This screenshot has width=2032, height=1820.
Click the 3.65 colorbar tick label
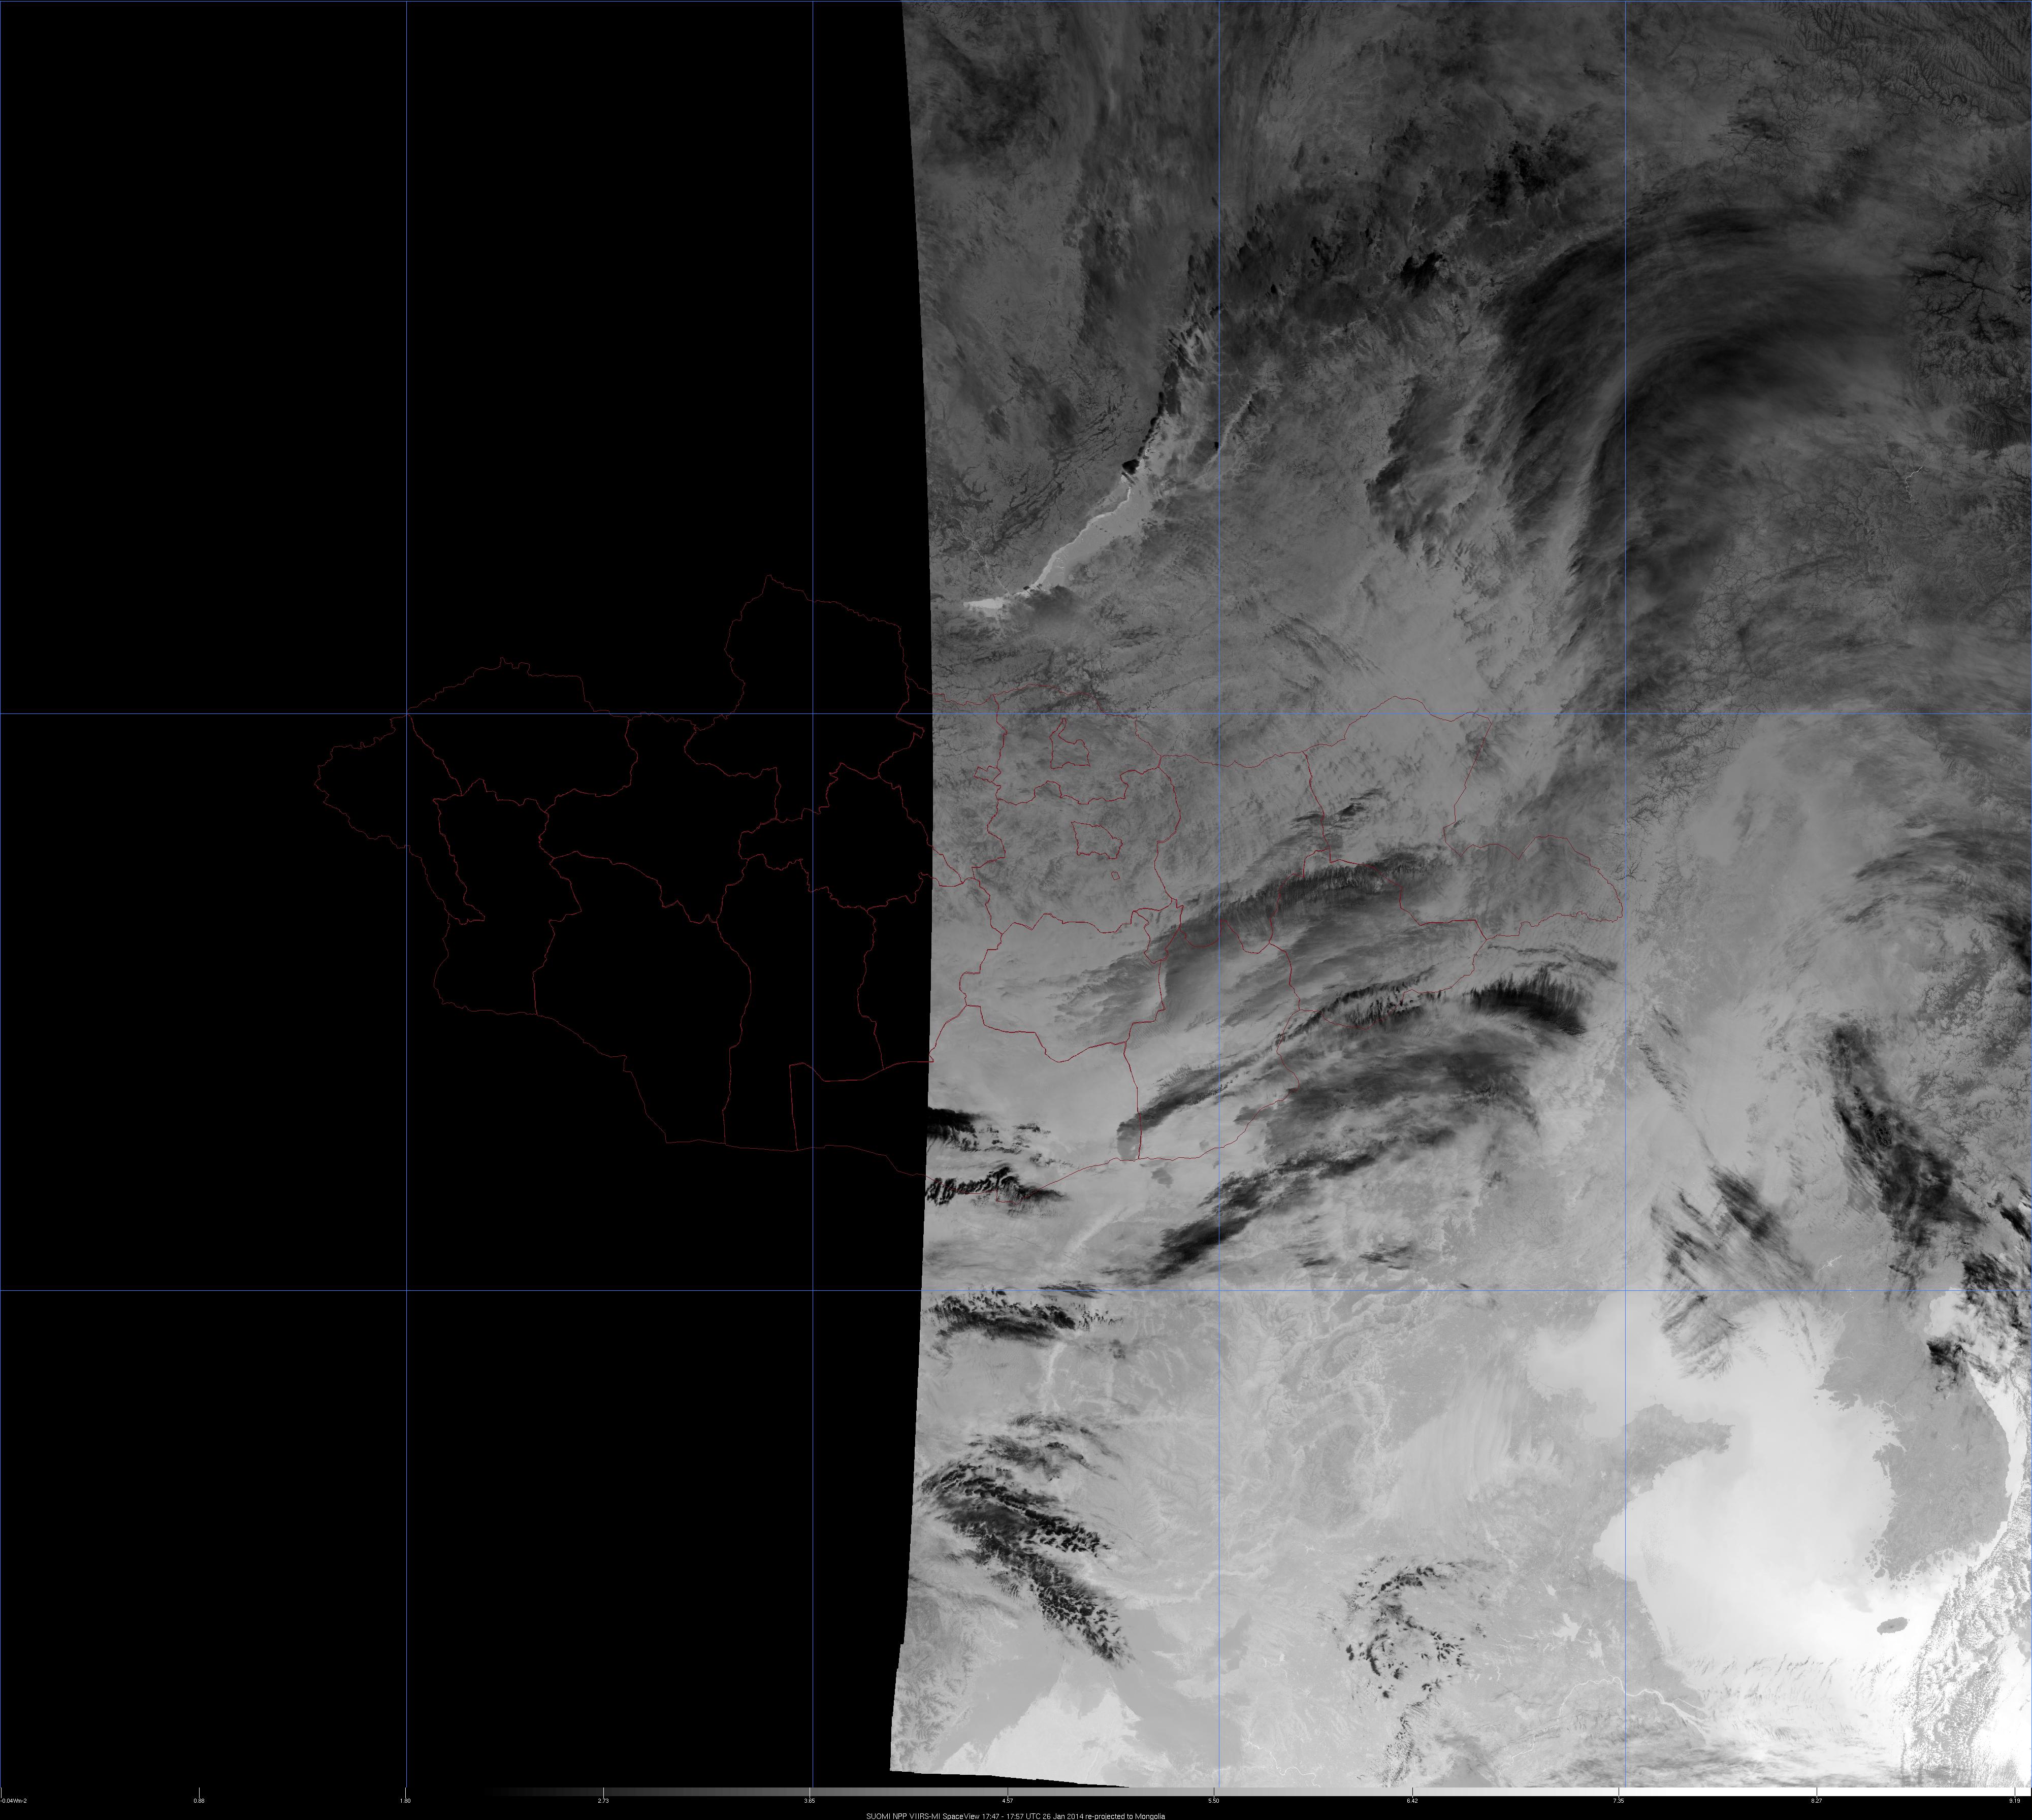click(x=810, y=1801)
